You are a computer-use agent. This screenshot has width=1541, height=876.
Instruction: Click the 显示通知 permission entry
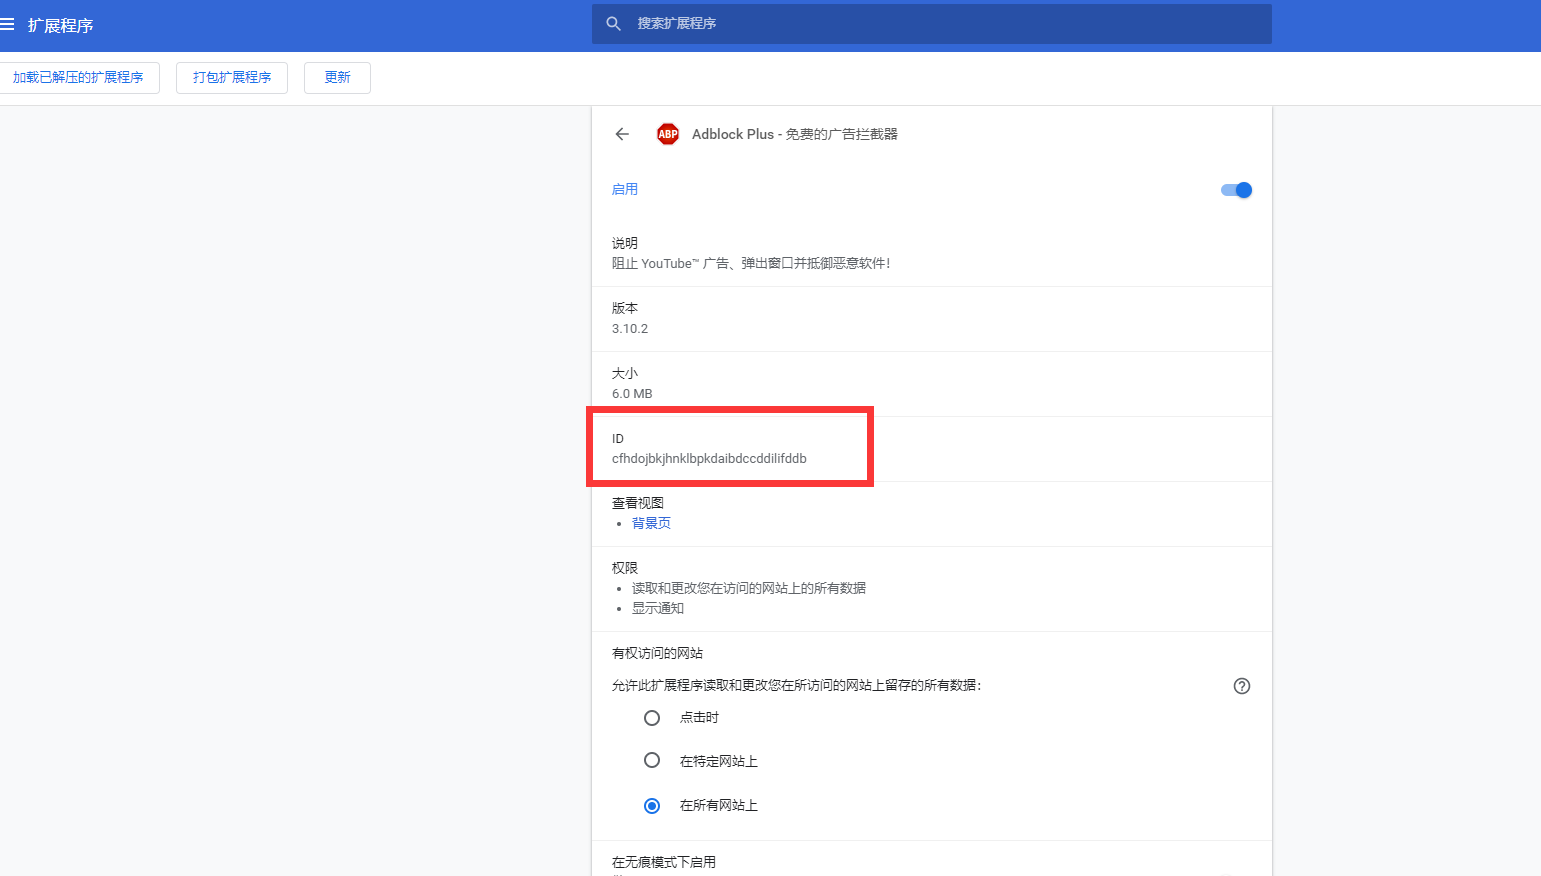coord(658,608)
